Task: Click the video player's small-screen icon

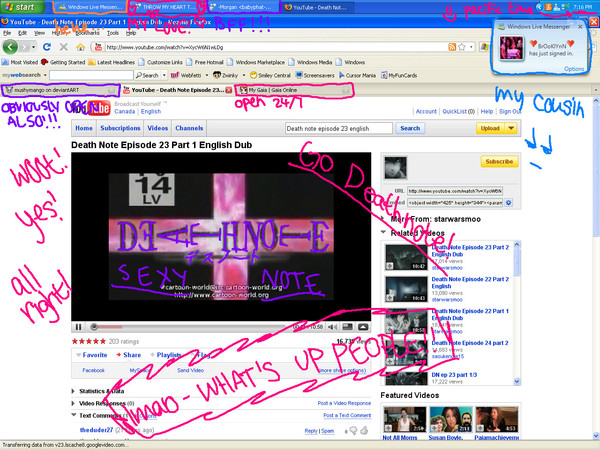Action: point(347,327)
